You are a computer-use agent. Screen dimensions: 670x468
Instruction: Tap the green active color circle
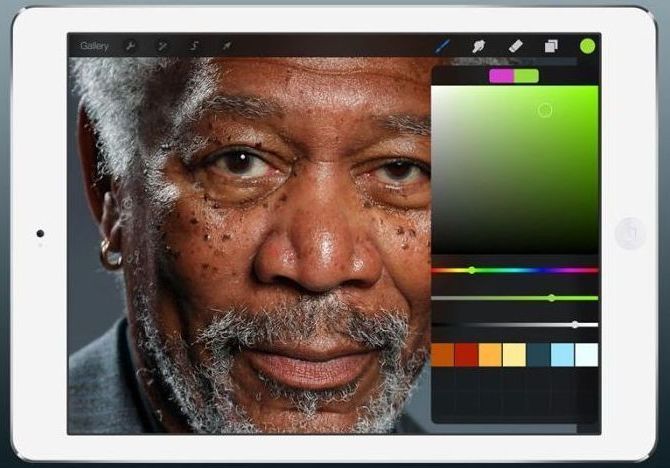(588, 46)
